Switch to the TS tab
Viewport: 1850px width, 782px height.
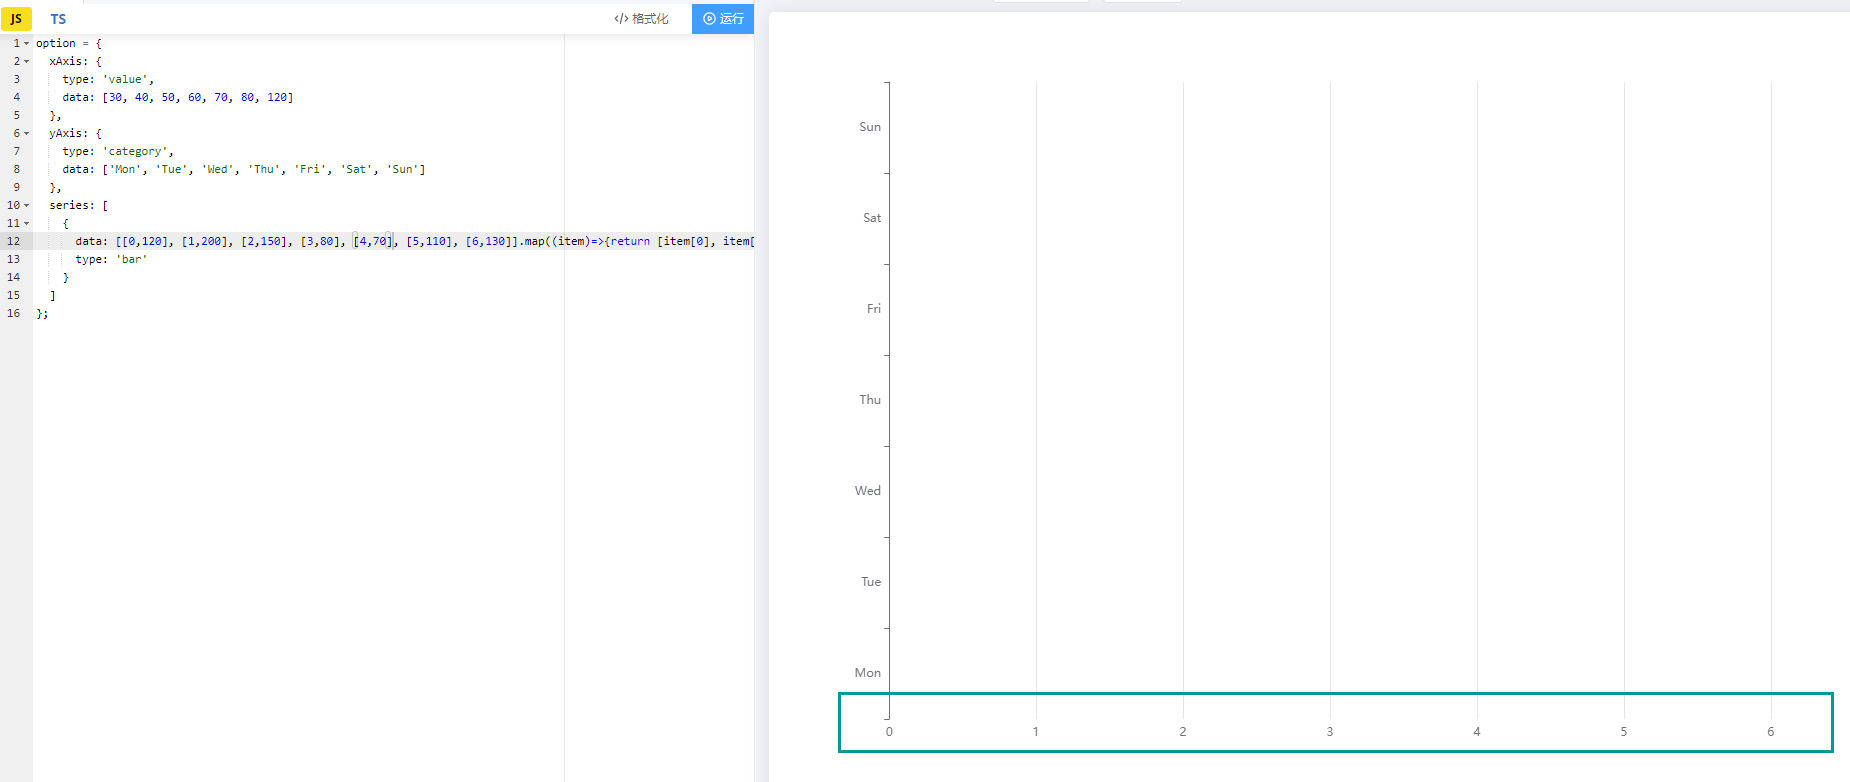[58, 19]
